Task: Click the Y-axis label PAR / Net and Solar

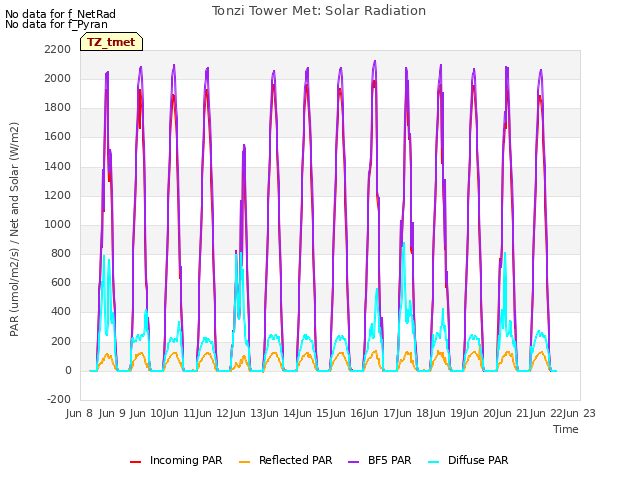Action: (14, 229)
